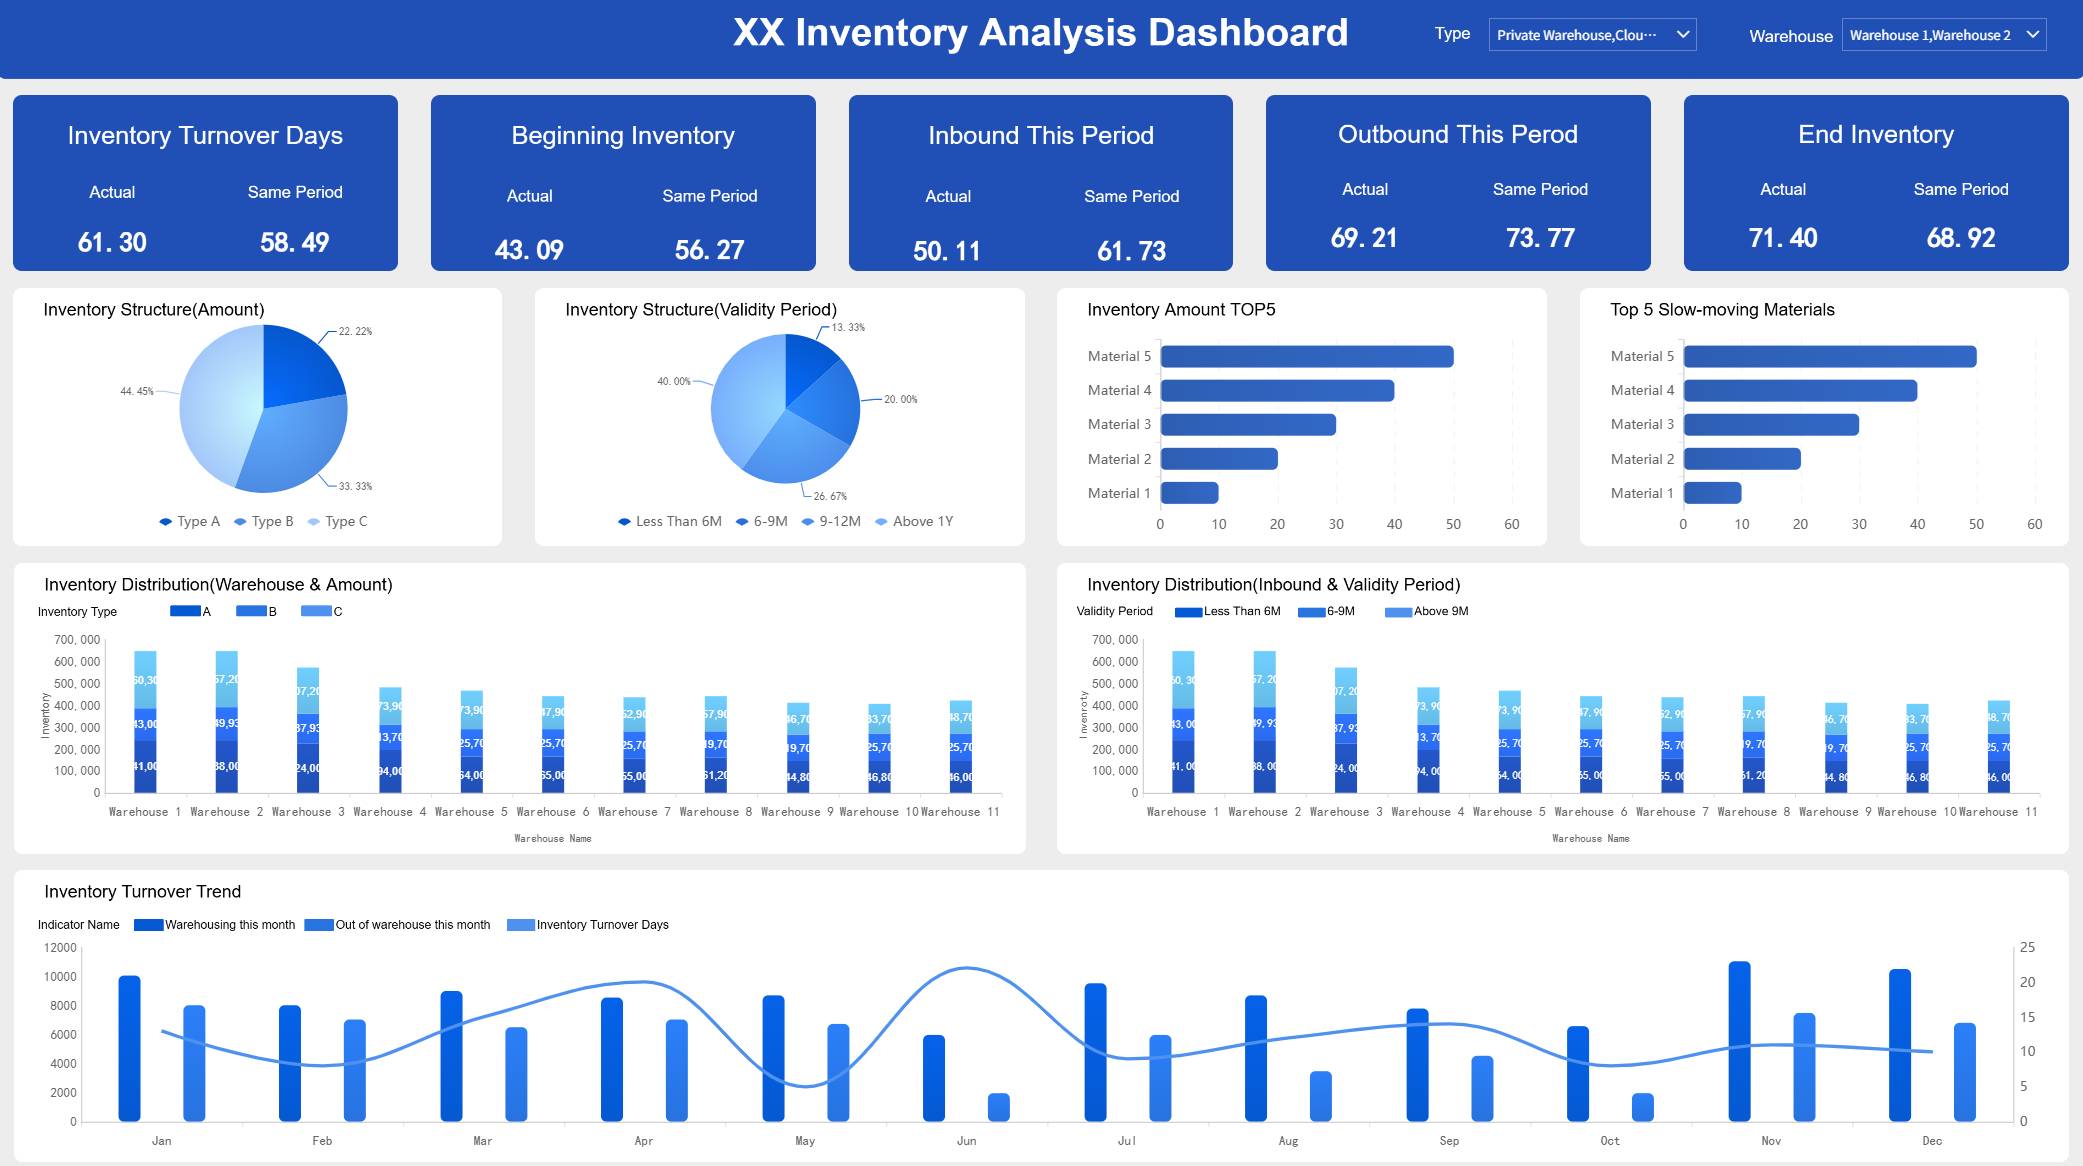Click legend swatch A in warehouse chart
The height and width of the screenshot is (1166, 2083).
click(x=185, y=611)
